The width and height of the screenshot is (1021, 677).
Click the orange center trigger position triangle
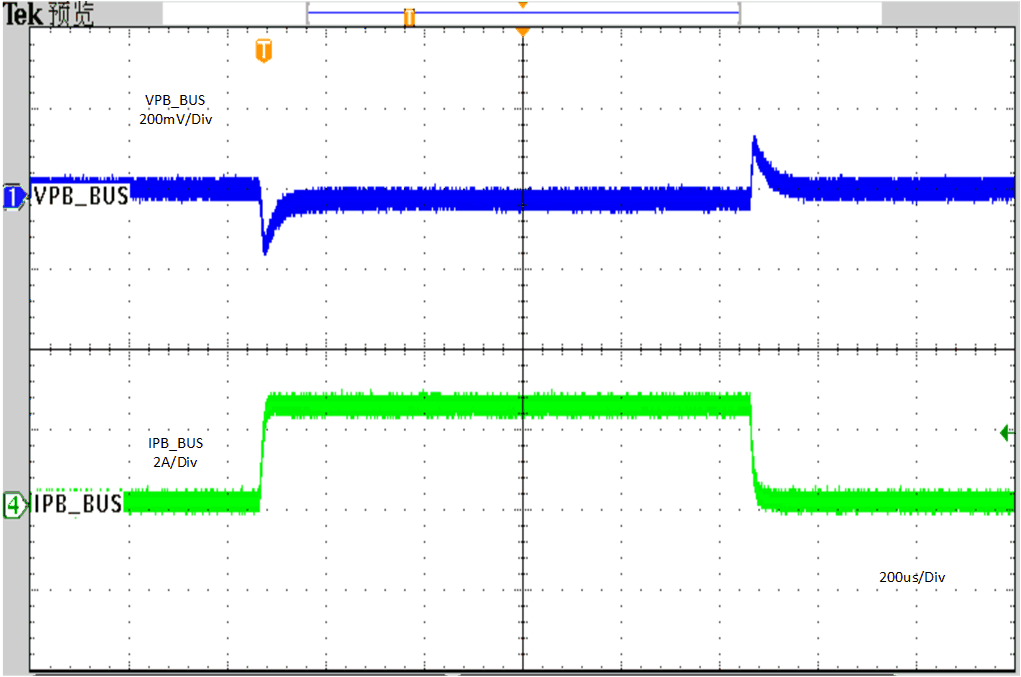[x=521, y=33]
